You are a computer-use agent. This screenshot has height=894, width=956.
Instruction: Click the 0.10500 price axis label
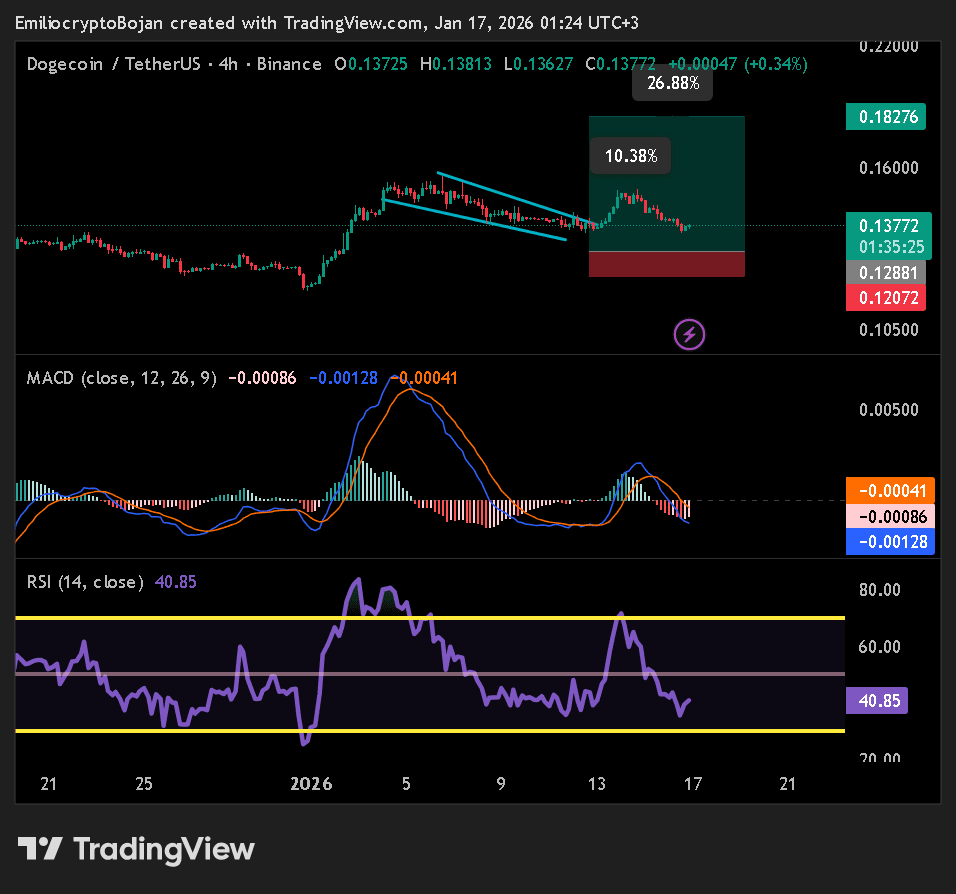(x=888, y=330)
